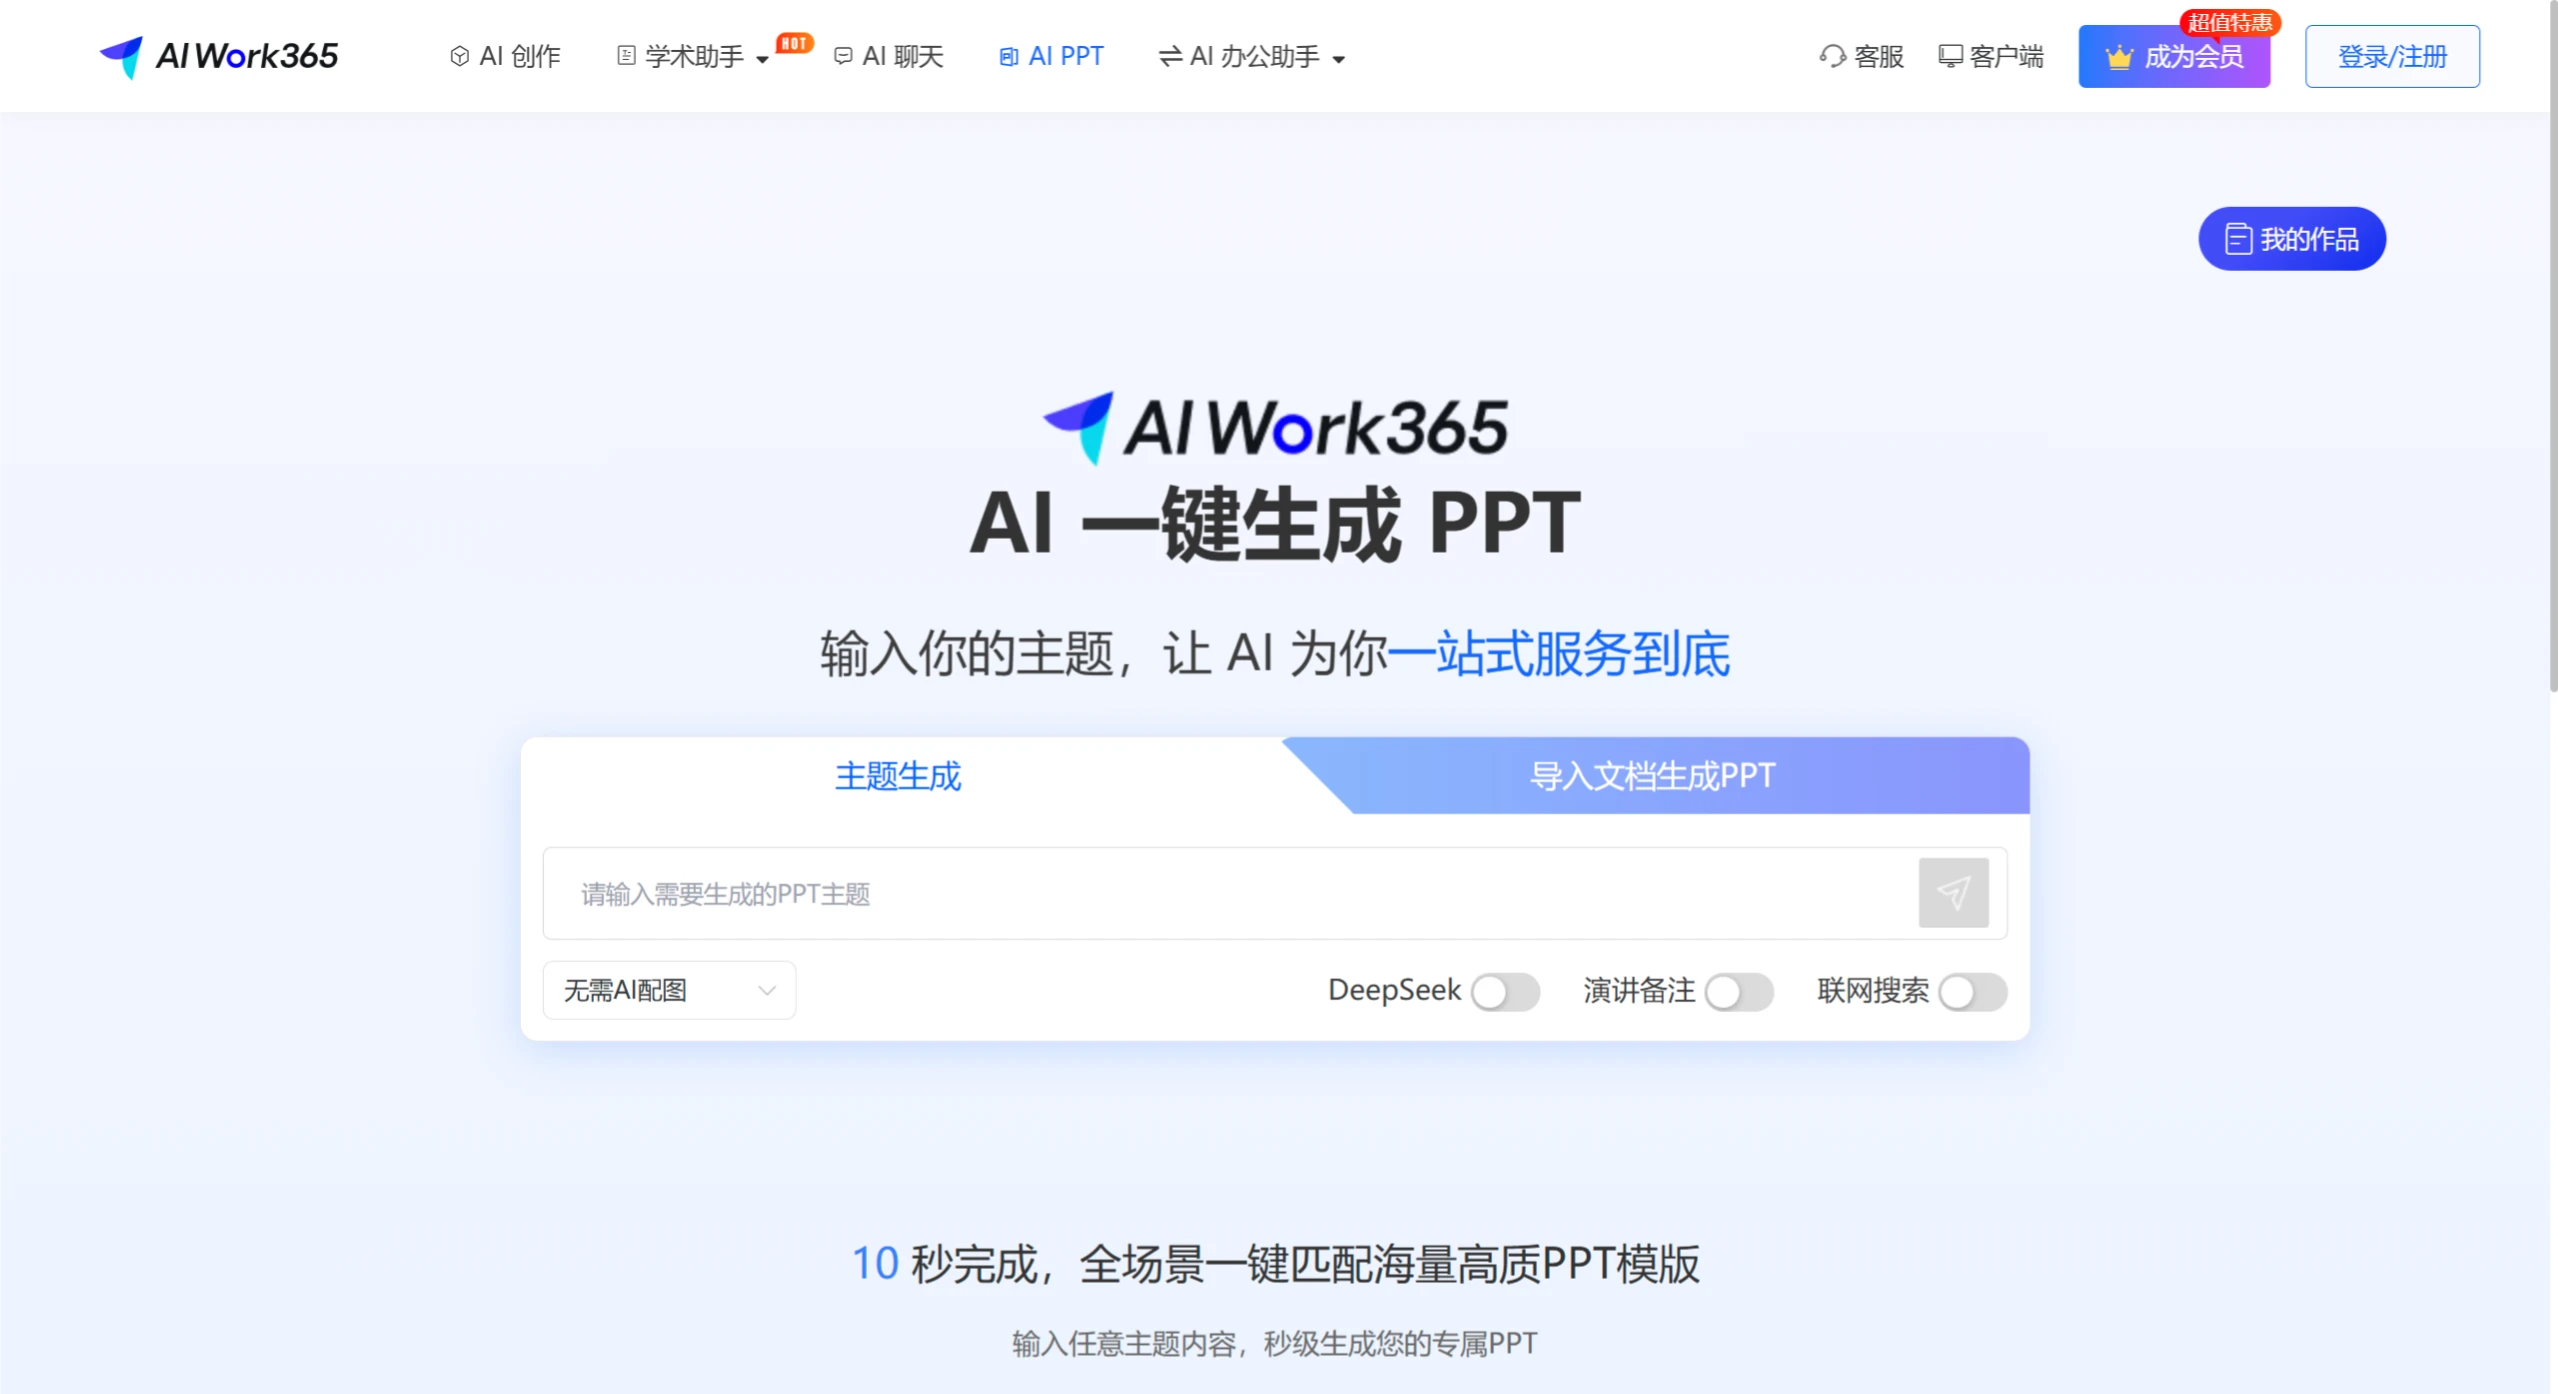Open 客服 customer service headset icon
Screen dimensions: 2558x1394
pos(1831,56)
